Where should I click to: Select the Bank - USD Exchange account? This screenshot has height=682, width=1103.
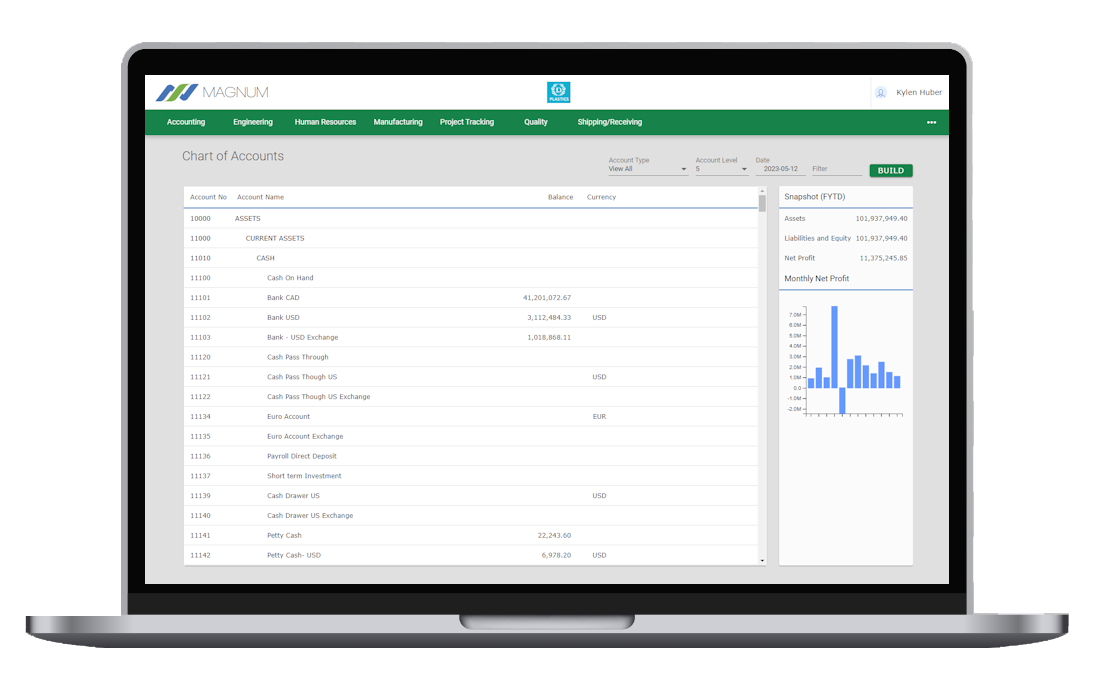(471, 337)
